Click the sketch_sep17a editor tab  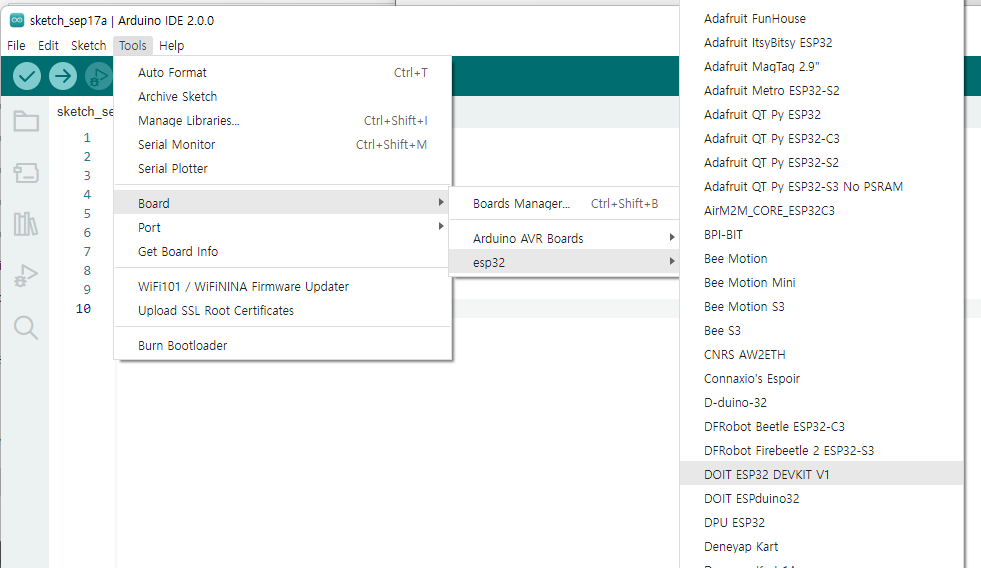(x=83, y=112)
